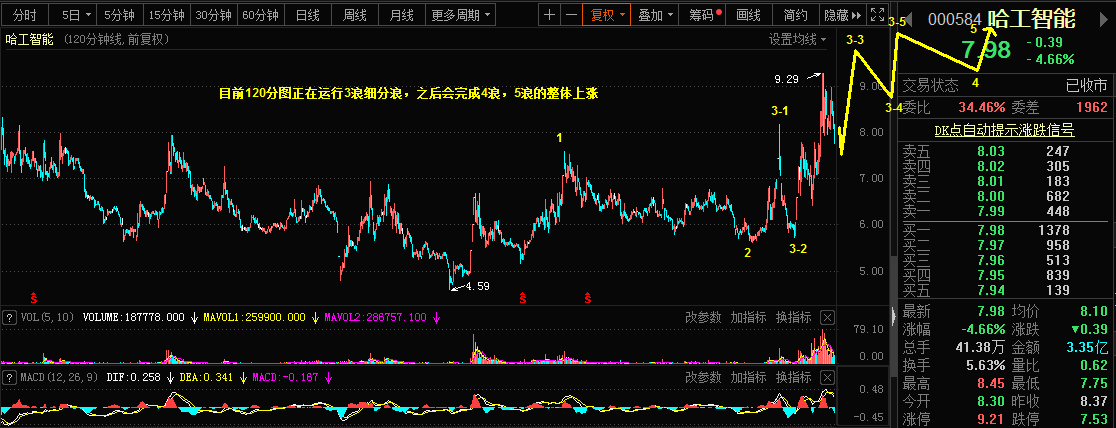Switch to 分时 view

24,14
